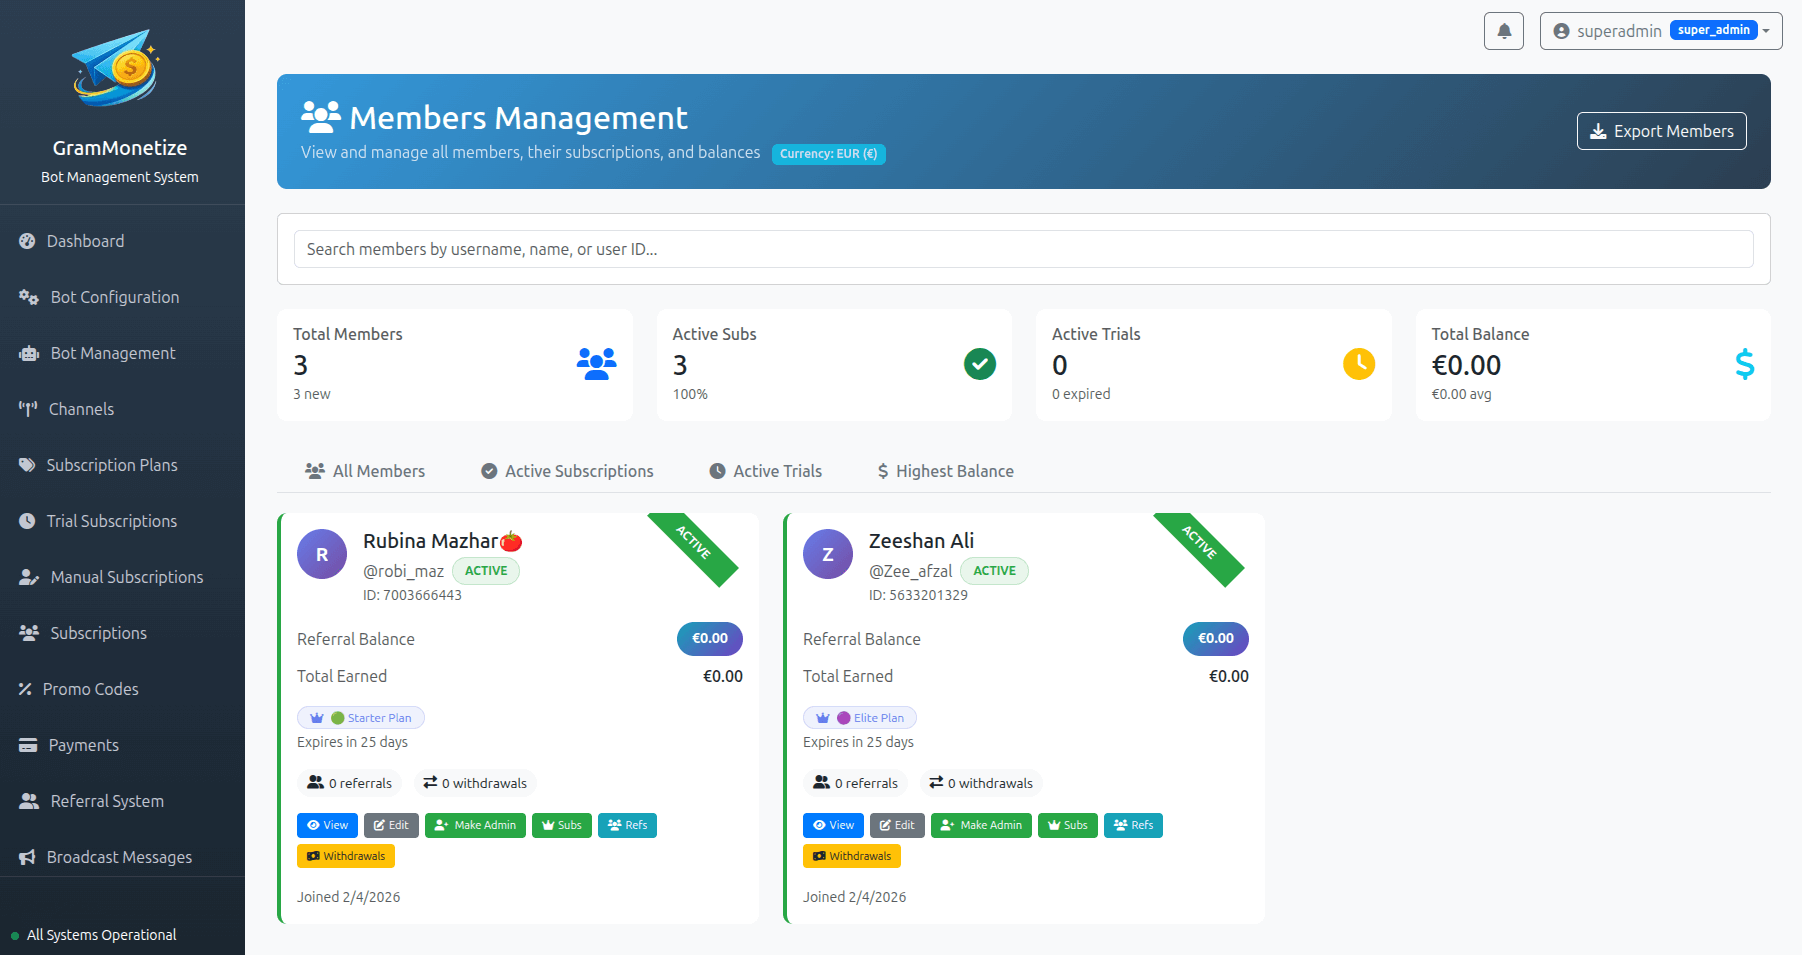
Task: Click the GramMonetize logo
Action: click(x=117, y=67)
